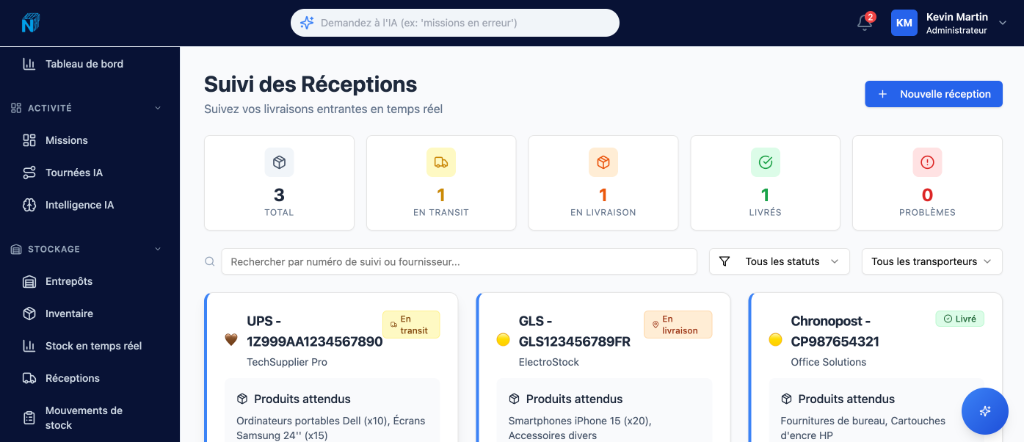Viewport: 1024px width, 442px height.
Task: Click the Réceptions truck icon
Action: click(29, 379)
